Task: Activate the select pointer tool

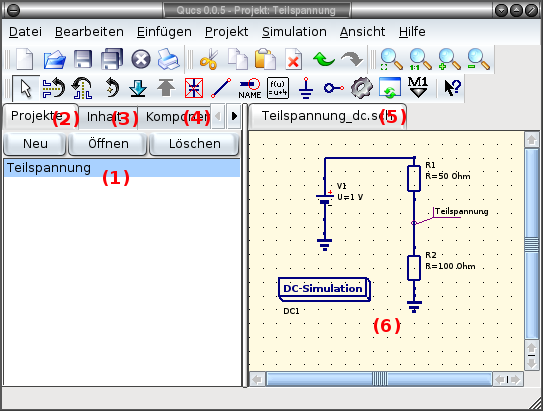Action: (x=26, y=88)
